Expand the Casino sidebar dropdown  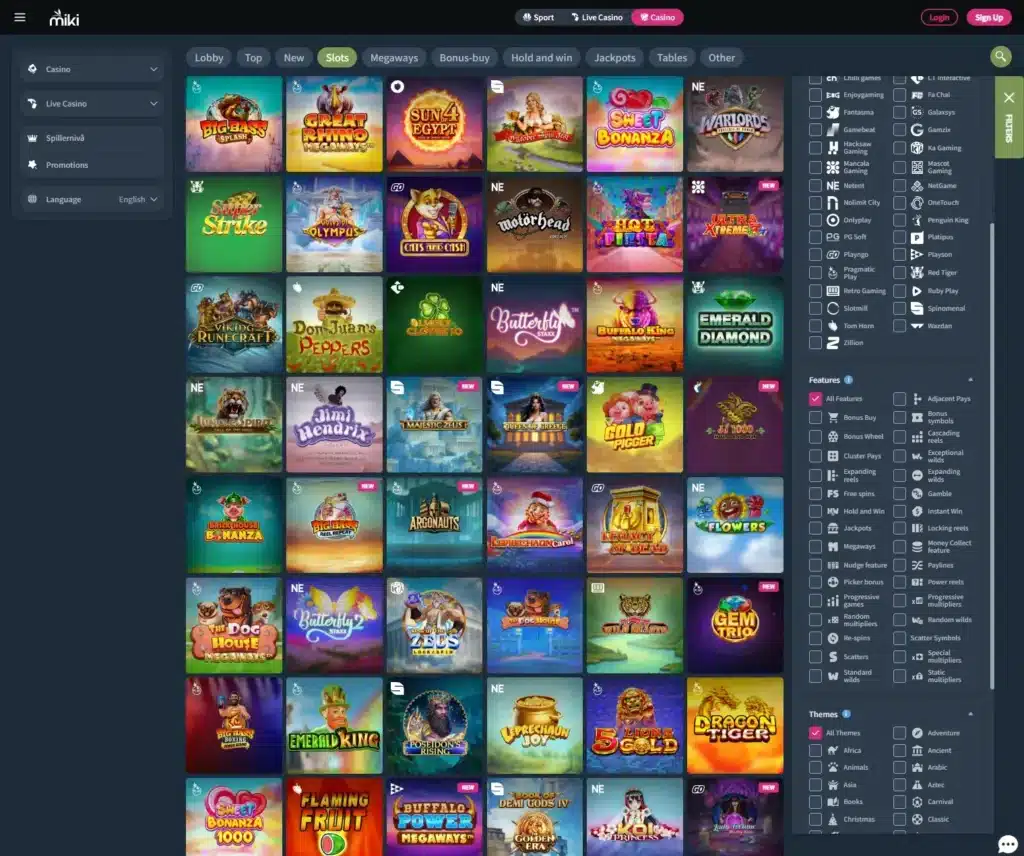[x=92, y=69]
